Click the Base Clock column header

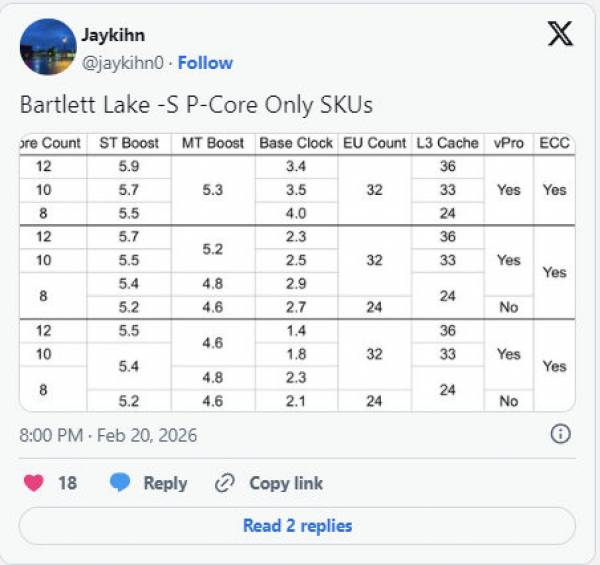tap(296, 143)
